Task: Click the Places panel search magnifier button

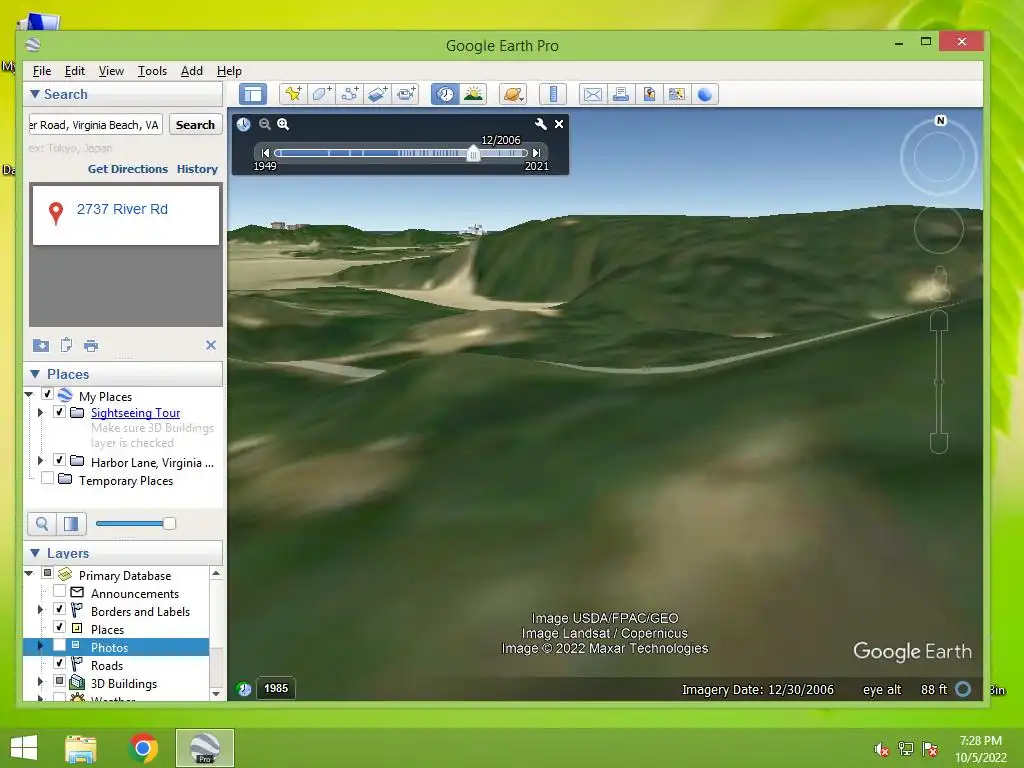Action: (x=42, y=524)
